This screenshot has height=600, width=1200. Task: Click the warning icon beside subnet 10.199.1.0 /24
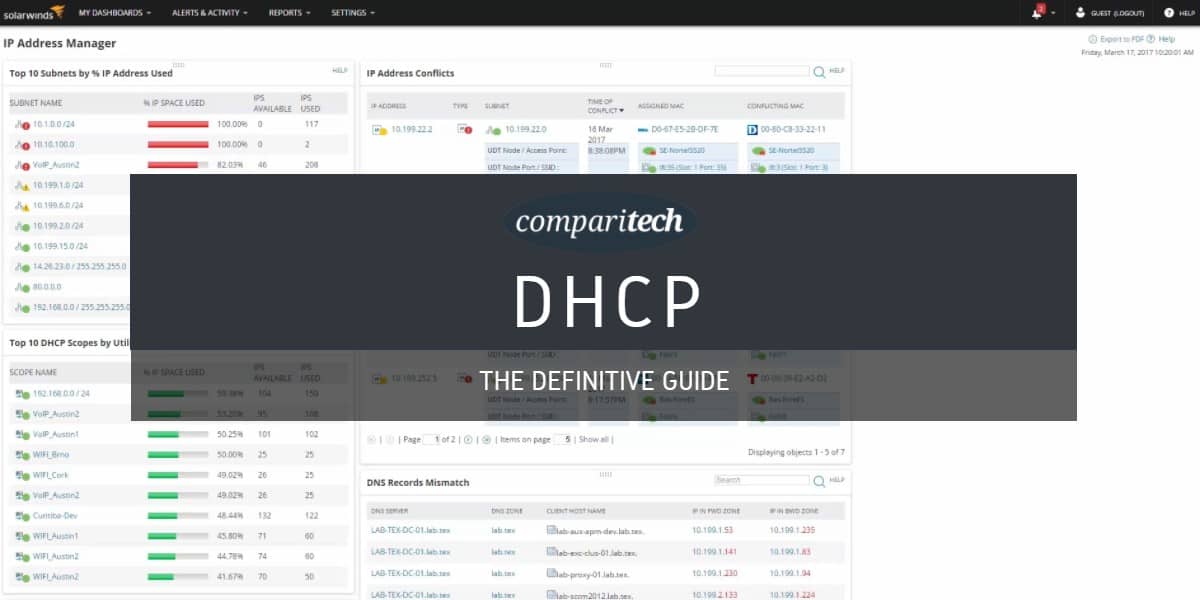tap(22, 185)
